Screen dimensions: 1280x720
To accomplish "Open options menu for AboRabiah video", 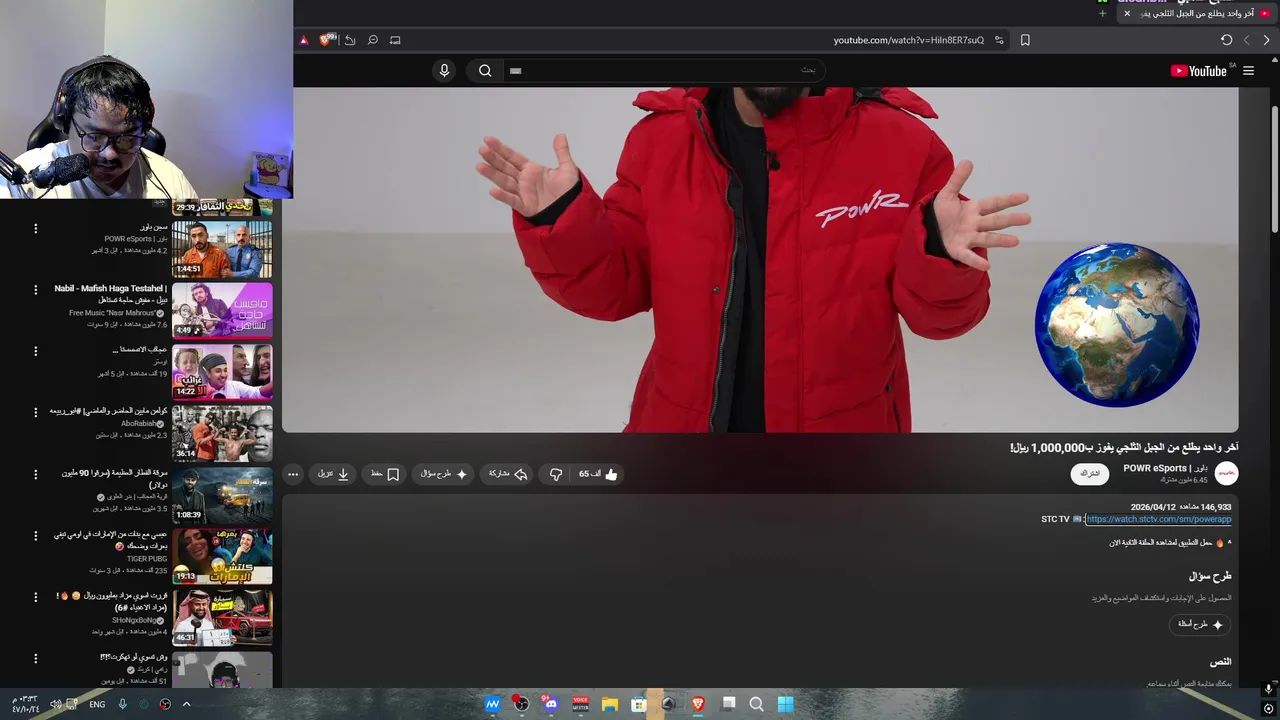I will [x=35, y=412].
